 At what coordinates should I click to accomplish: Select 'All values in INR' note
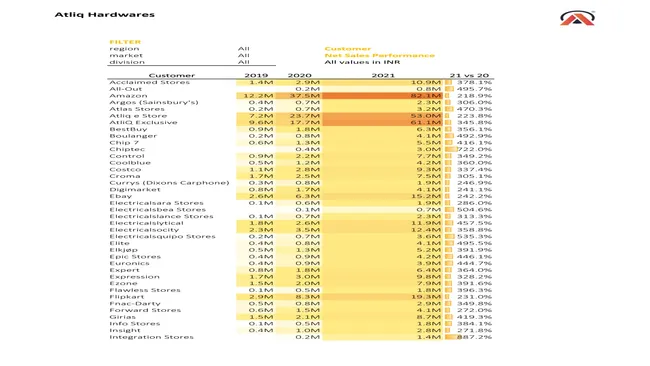point(362,62)
